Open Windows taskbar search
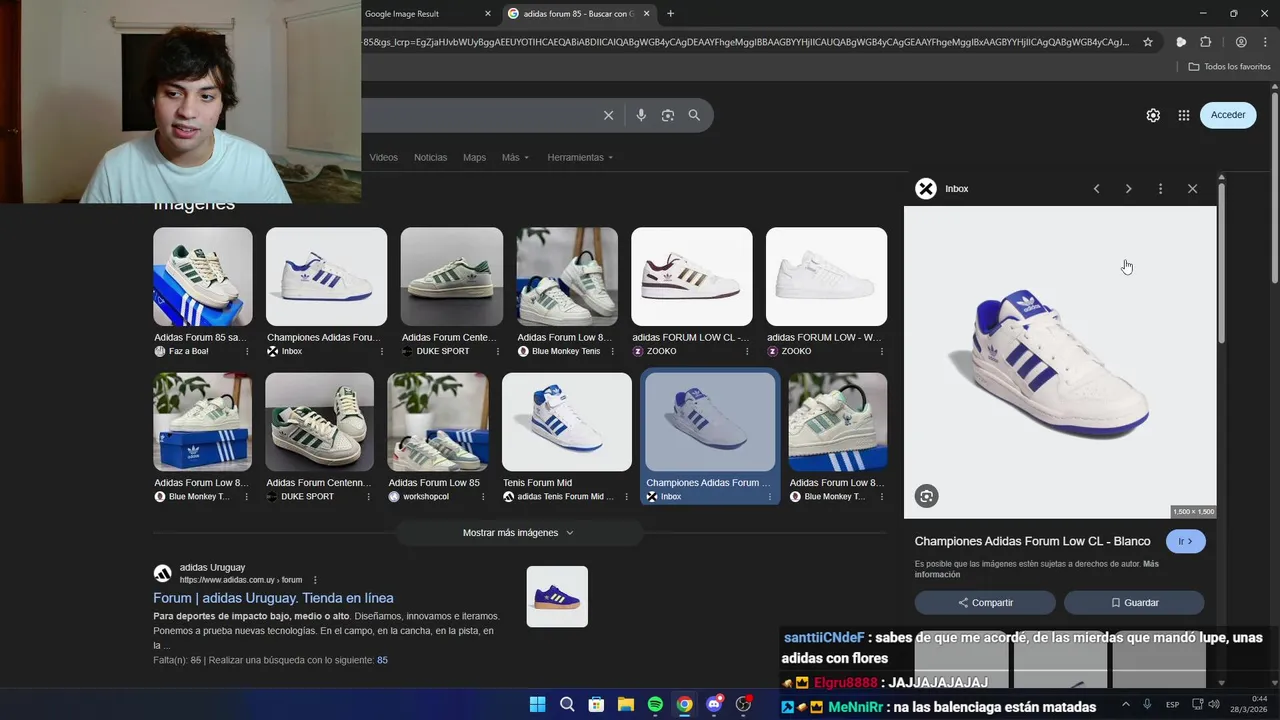Image resolution: width=1280 pixels, height=720 pixels. [567, 704]
